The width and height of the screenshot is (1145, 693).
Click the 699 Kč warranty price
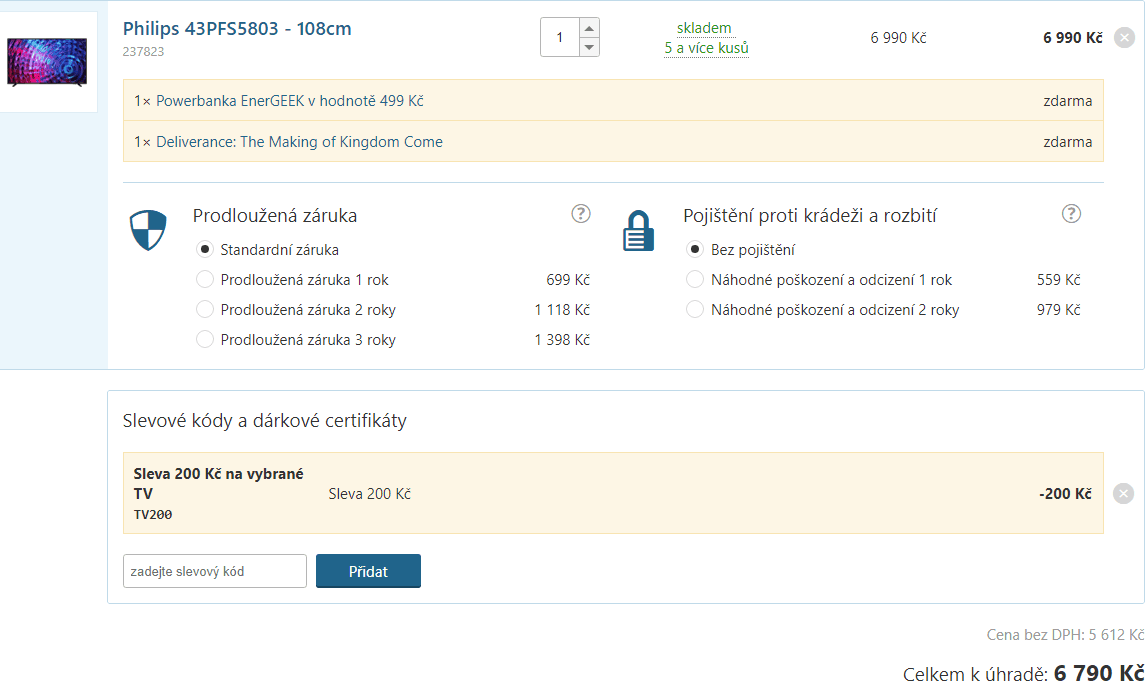click(x=568, y=280)
